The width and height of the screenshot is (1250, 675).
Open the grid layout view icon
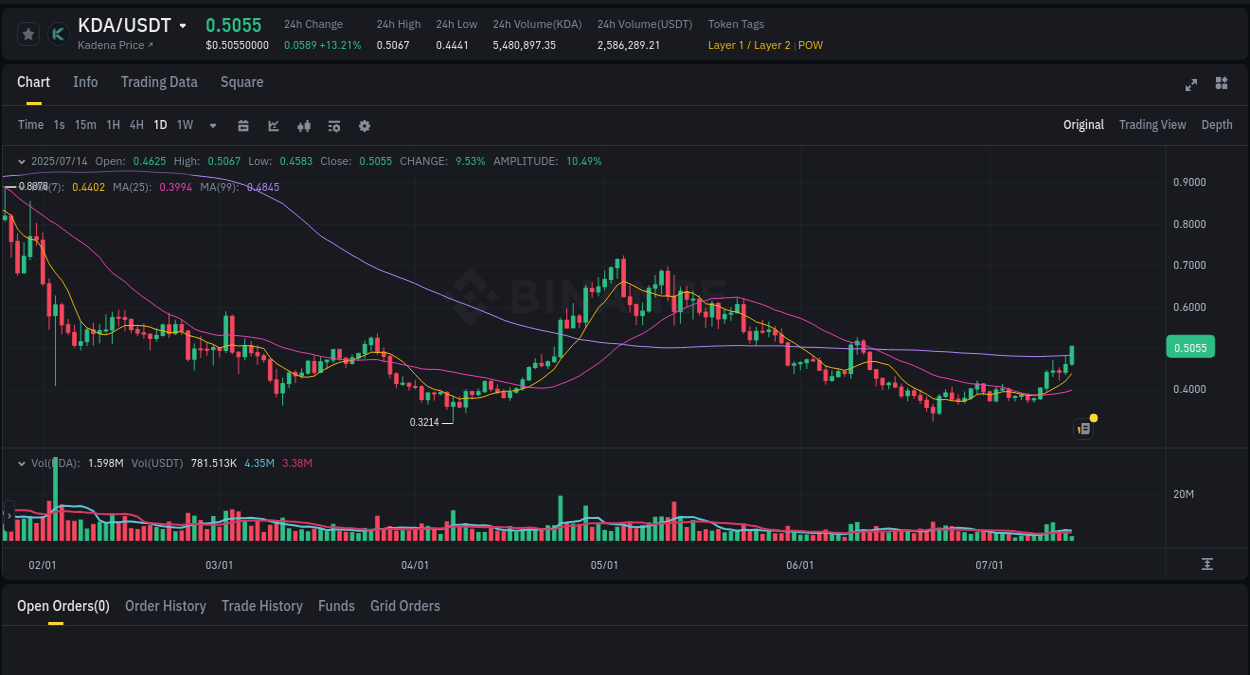point(1221,84)
